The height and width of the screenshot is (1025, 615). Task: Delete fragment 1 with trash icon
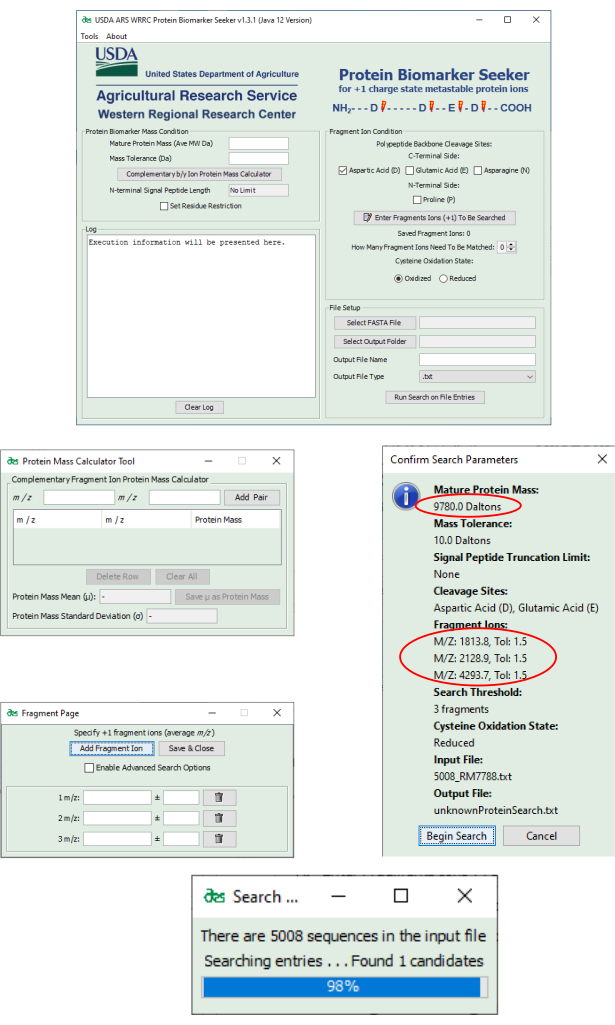click(x=219, y=798)
